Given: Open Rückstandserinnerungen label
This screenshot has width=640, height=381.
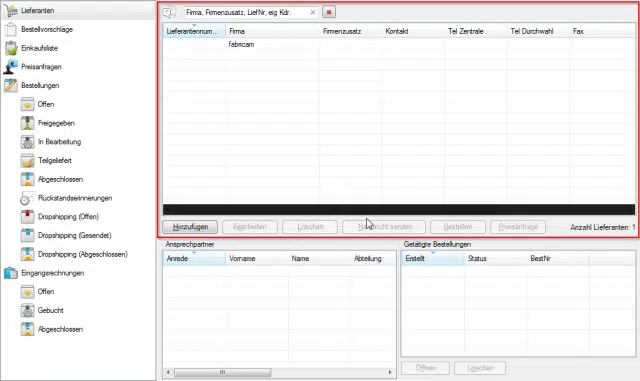Looking at the screenshot, I should (75, 198).
